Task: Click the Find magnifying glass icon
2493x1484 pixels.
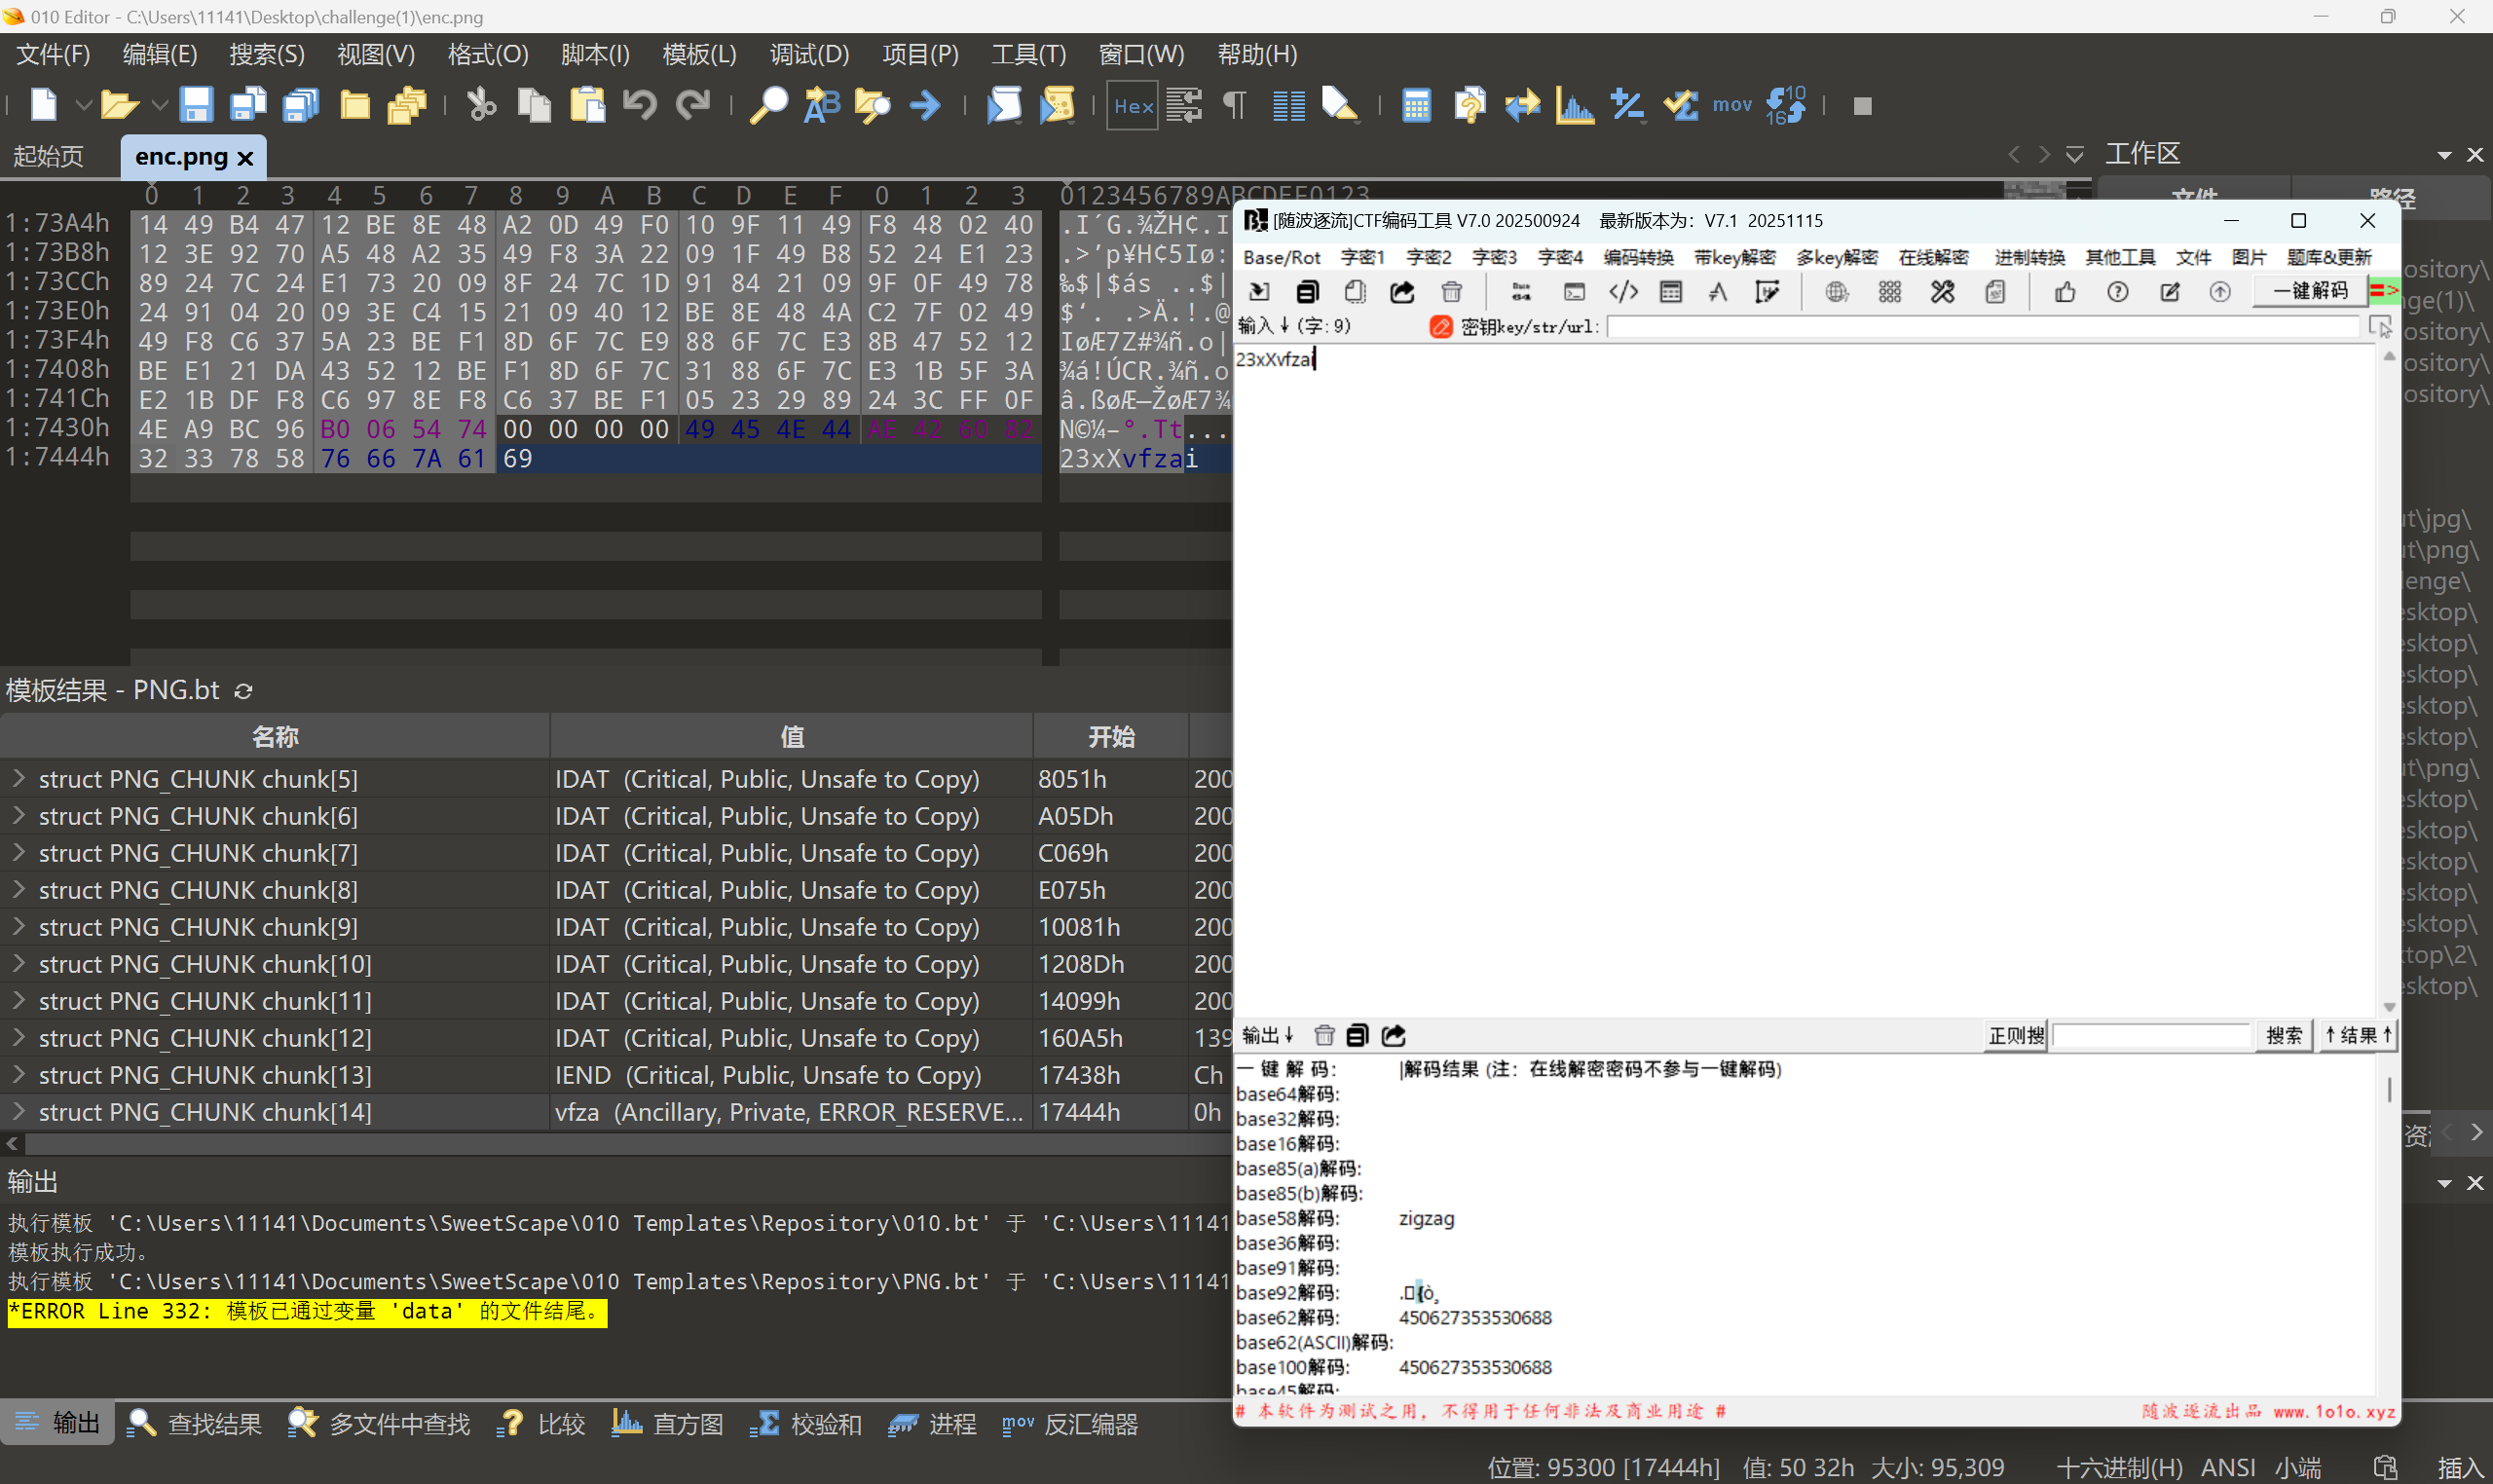Action: tap(768, 105)
